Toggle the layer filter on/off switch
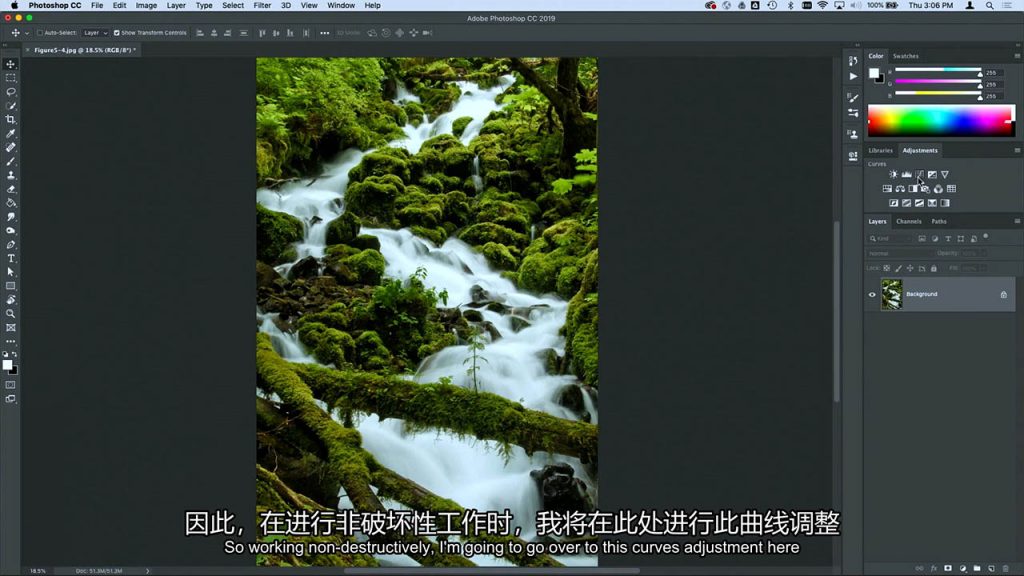 point(985,237)
